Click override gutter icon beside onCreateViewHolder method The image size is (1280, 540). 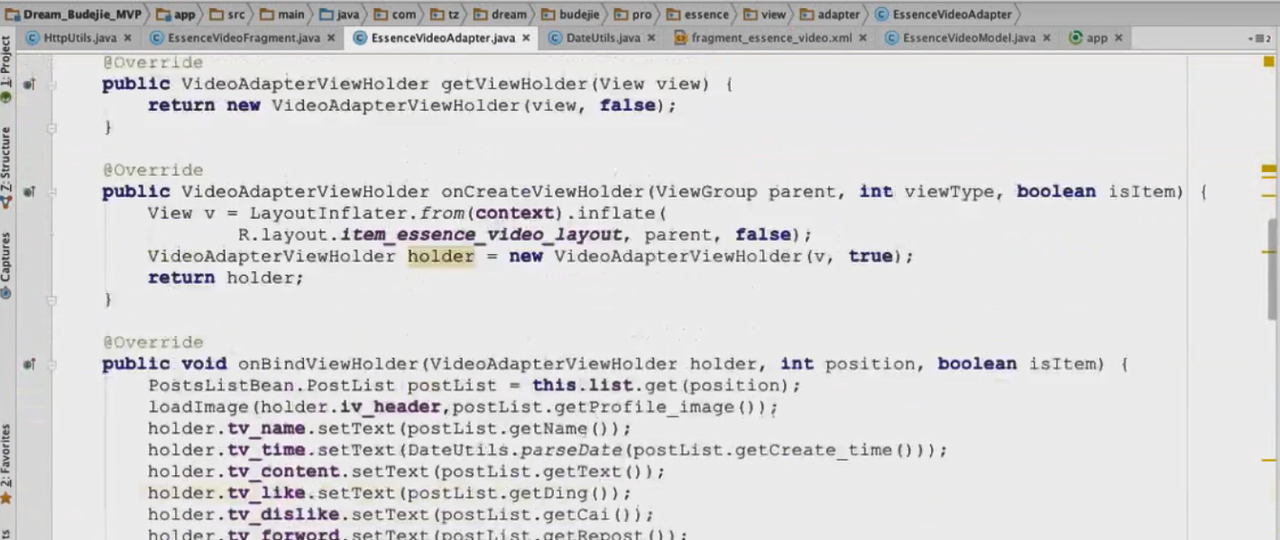point(29,192)
